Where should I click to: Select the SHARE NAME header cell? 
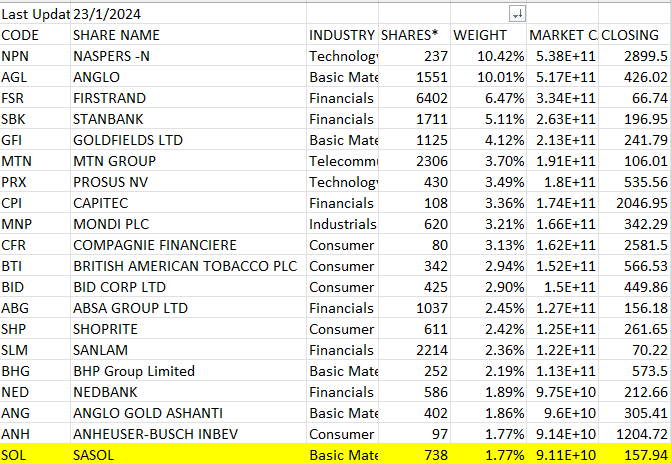188,35
